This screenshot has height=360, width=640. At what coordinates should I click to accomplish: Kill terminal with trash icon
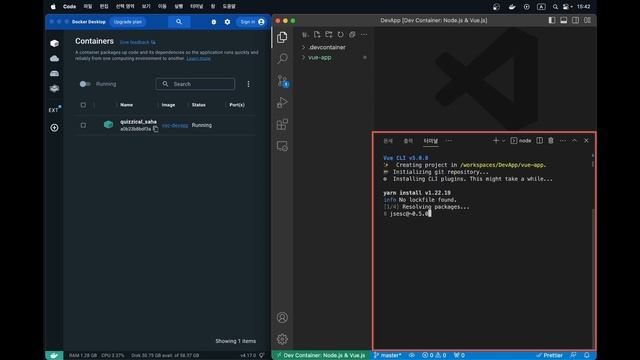click(x=551, y=140)
